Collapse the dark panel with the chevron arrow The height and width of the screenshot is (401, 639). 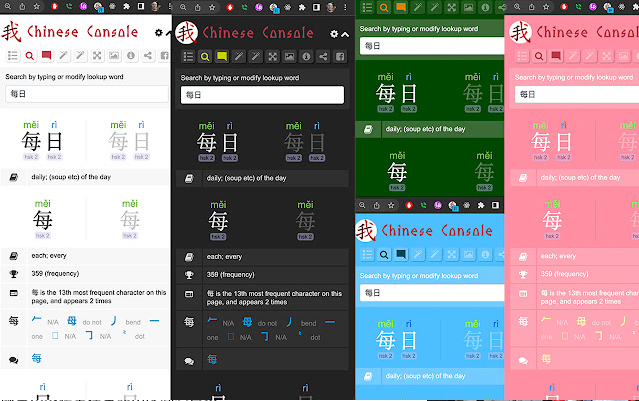point(345,35)
